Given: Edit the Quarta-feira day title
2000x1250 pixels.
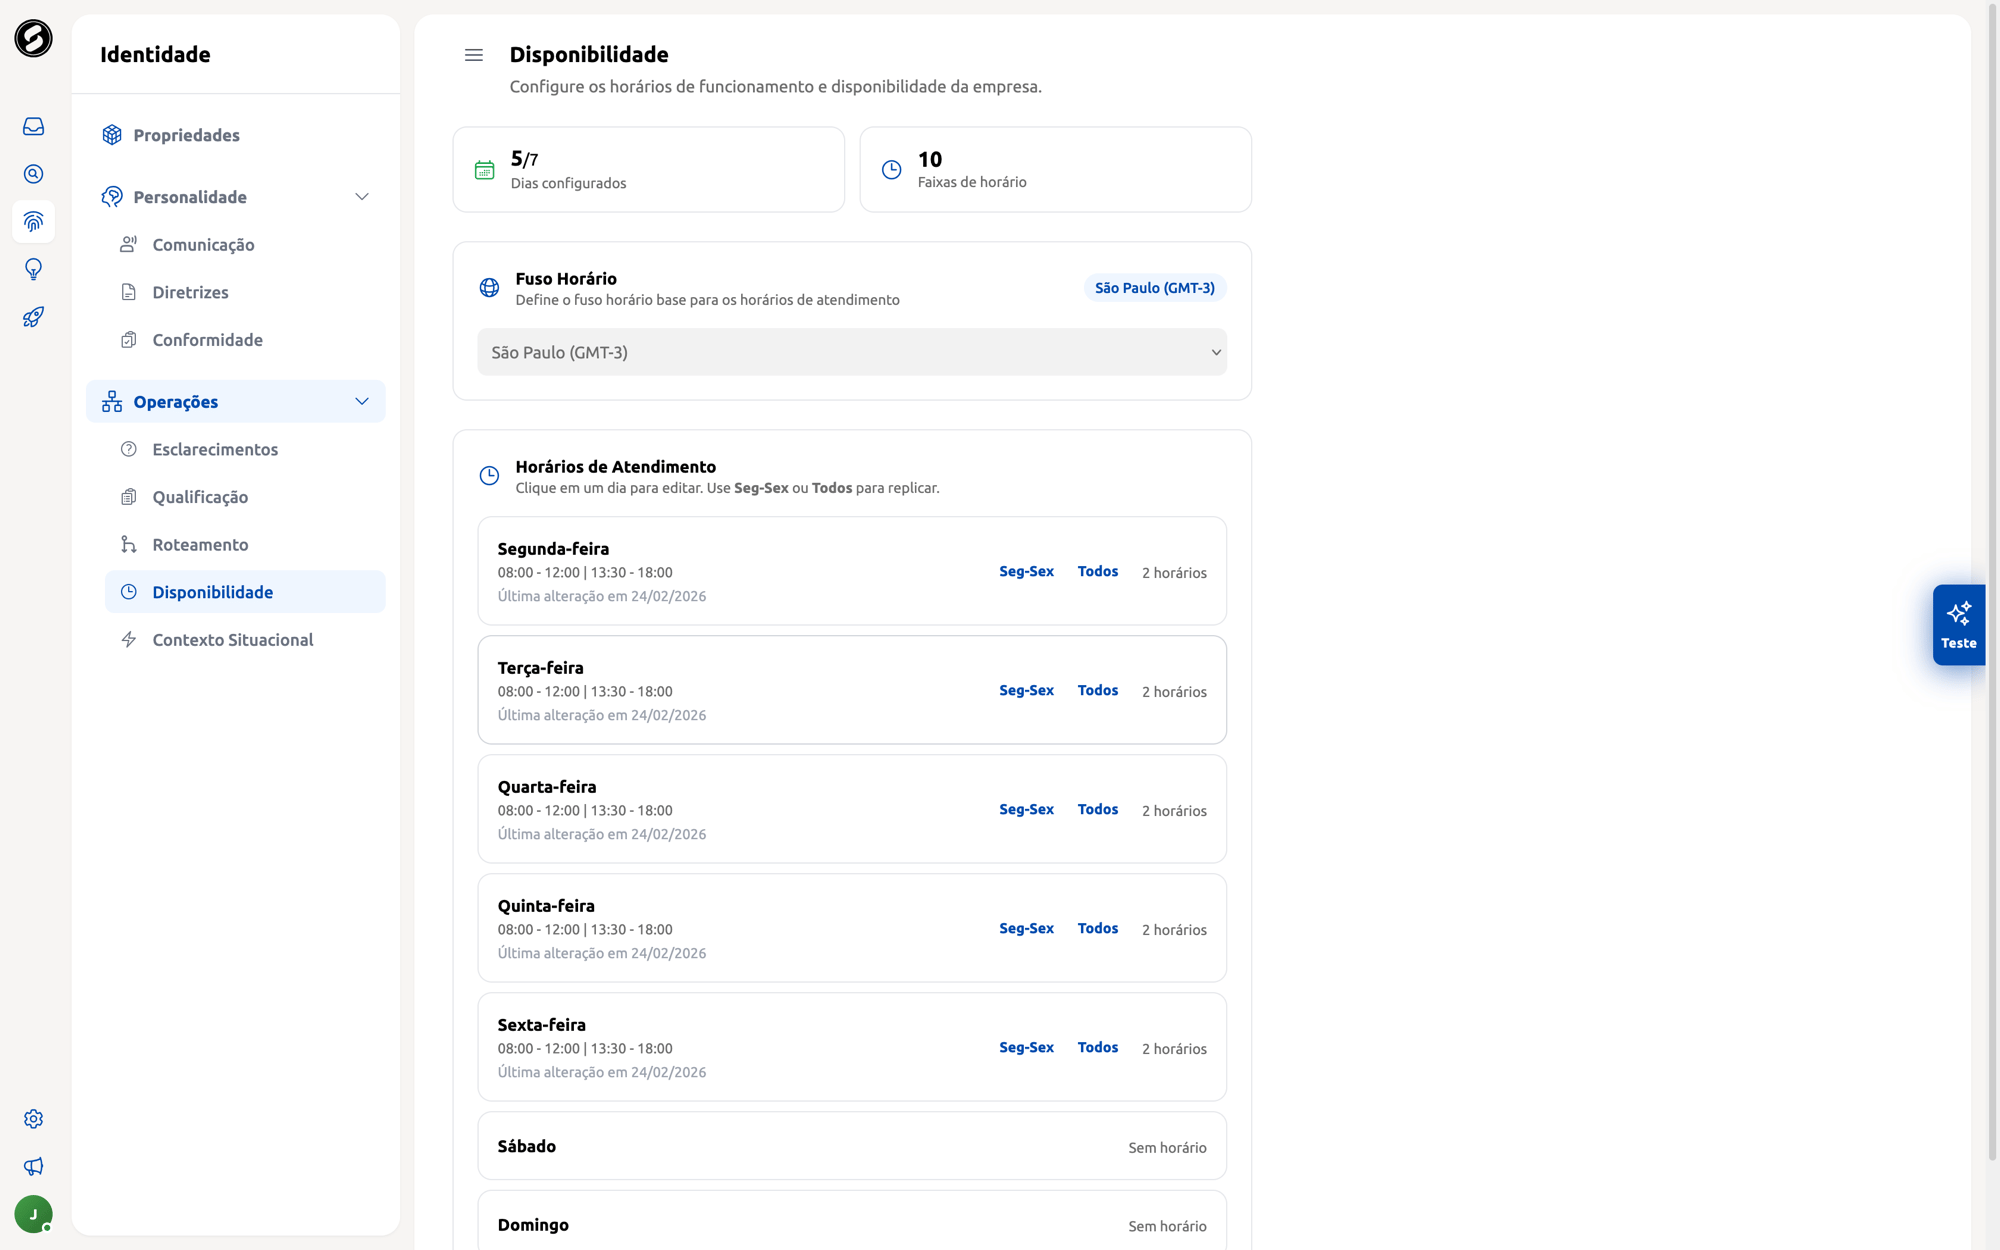Looking at the screenshot, I should (547, 787).
